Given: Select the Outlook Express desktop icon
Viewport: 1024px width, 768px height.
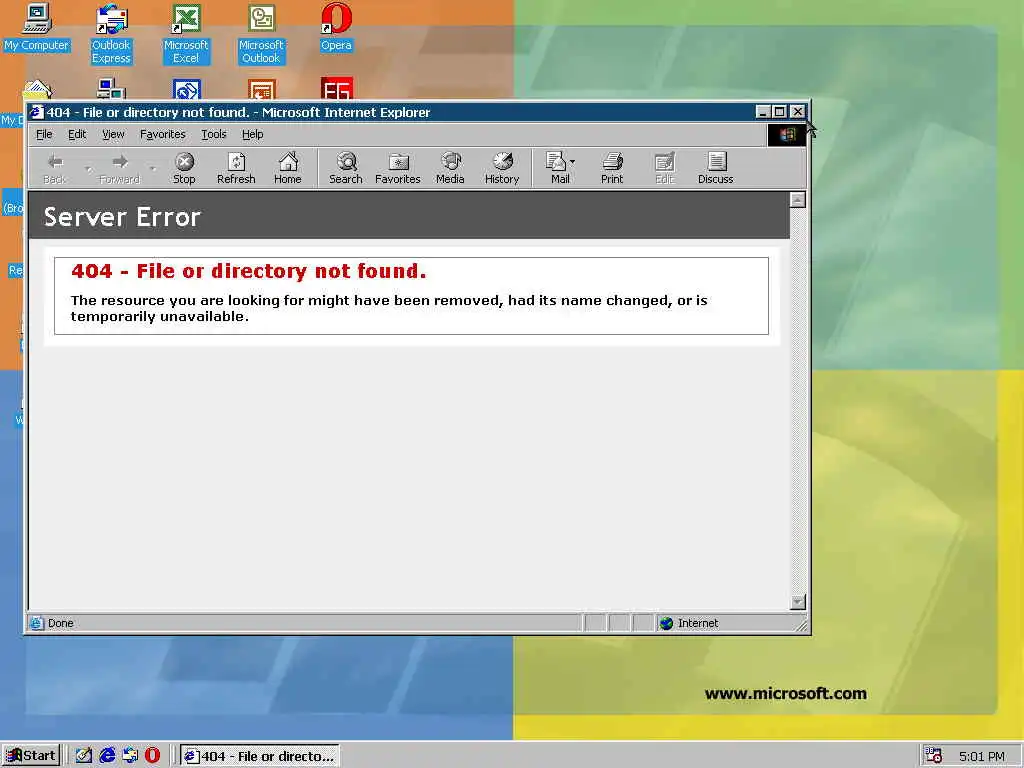Looking at the screenshot, I should pyautogui.click(x=111, y=34).
